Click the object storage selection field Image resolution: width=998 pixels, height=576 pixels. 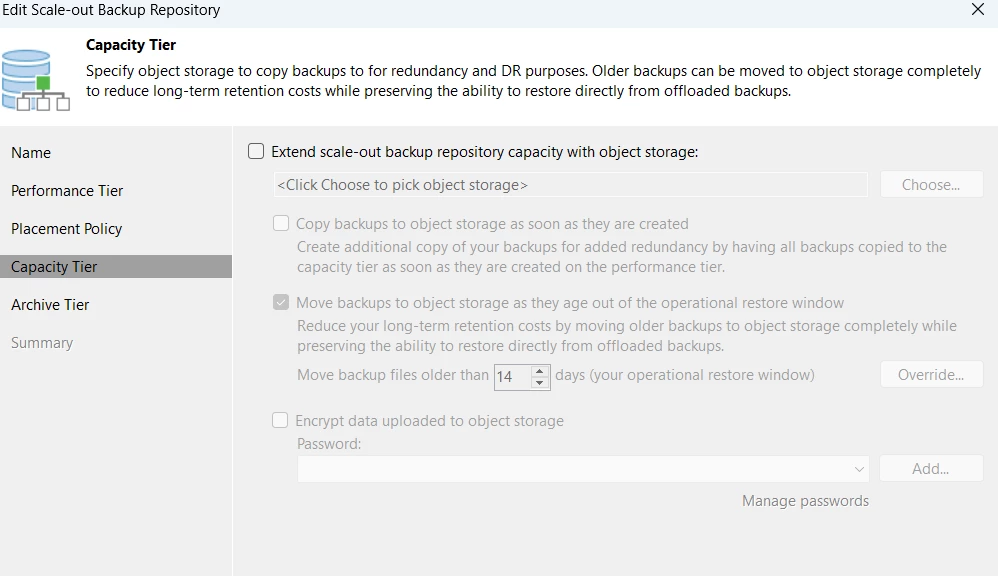click(x=570, y=185)
